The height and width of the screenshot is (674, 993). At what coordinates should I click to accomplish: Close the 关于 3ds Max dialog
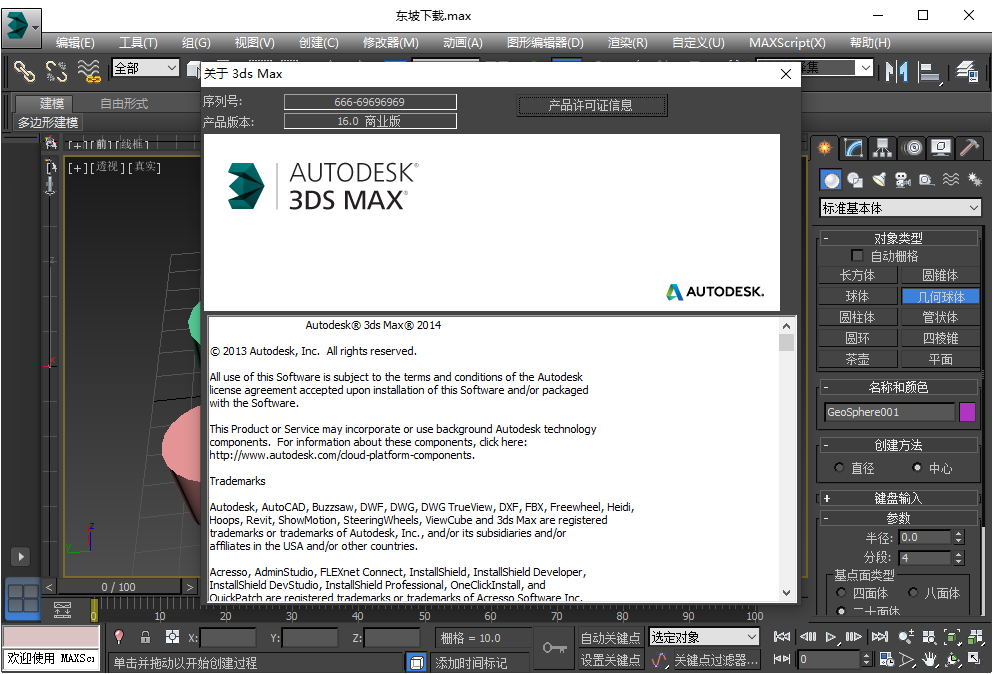tap(786, 74)
